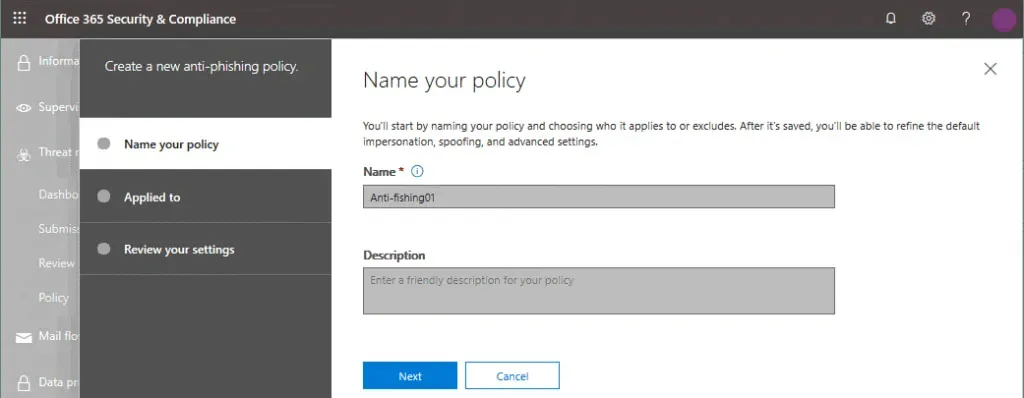Open the app launcher waffle icon
Screen dimensions: 1024x398
[20, 19]
